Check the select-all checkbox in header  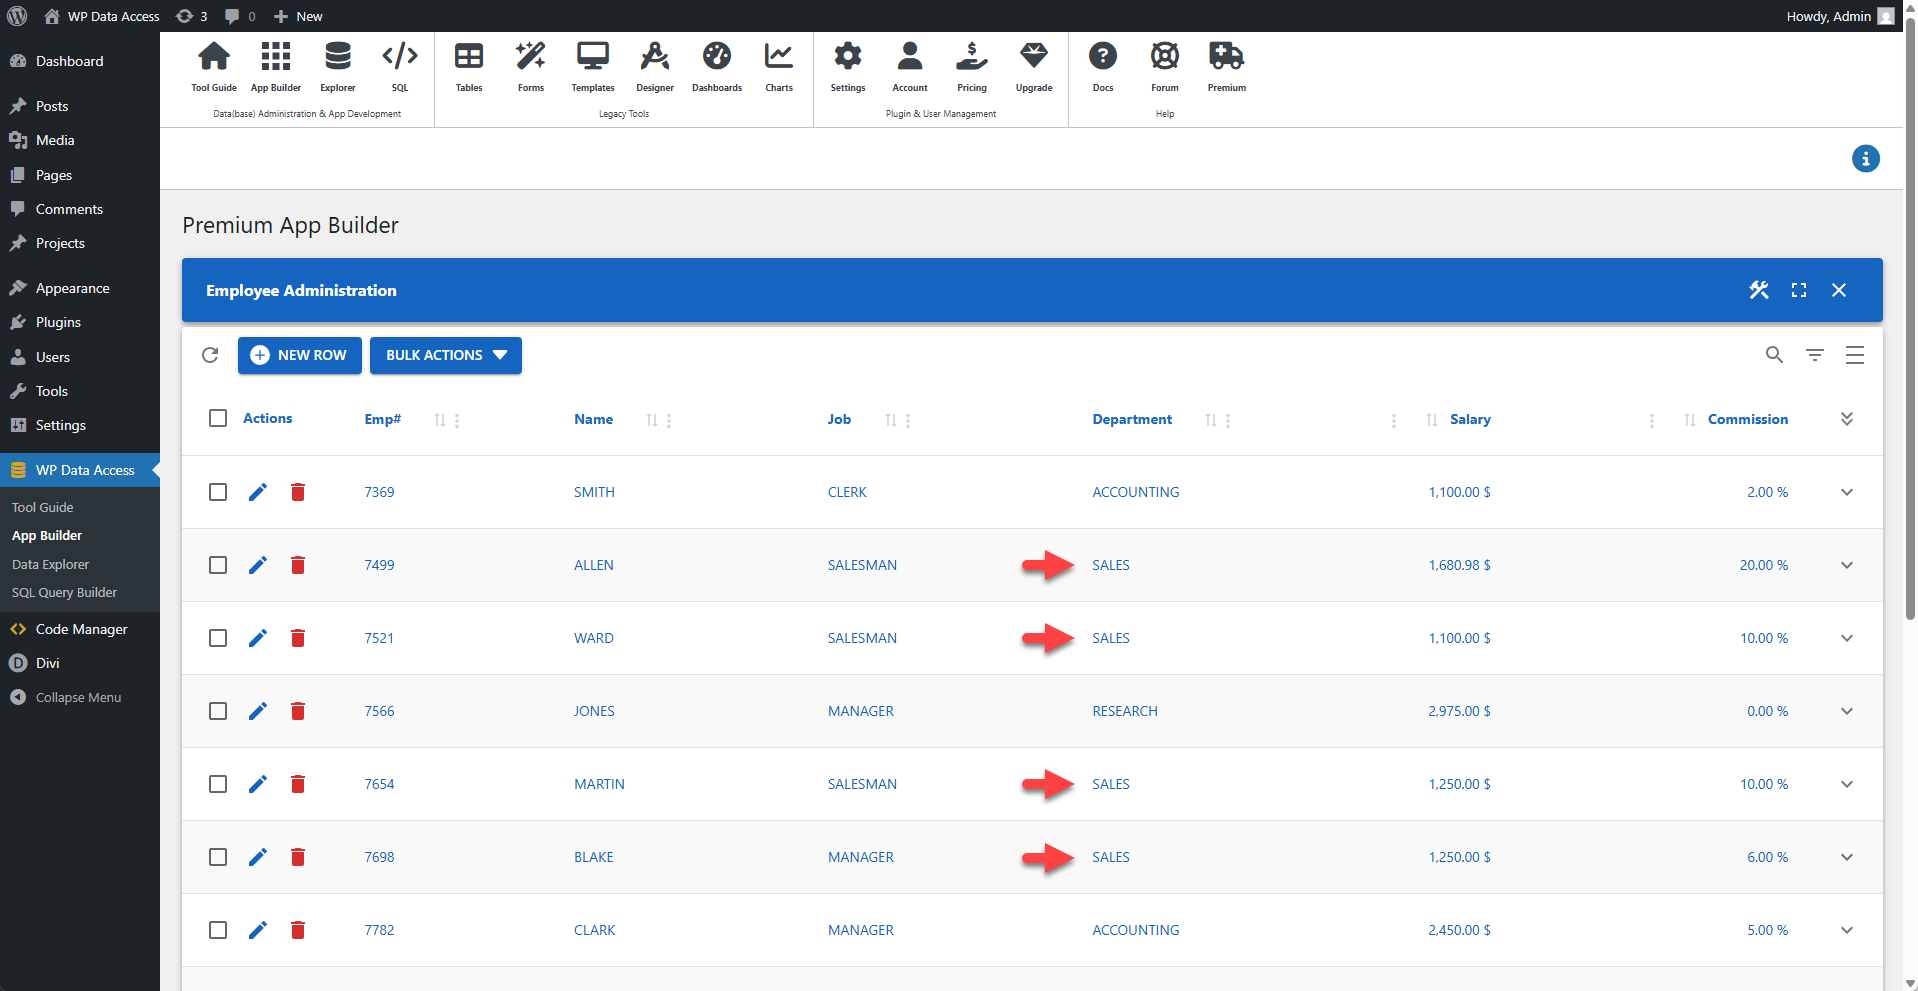pos(217,418)
